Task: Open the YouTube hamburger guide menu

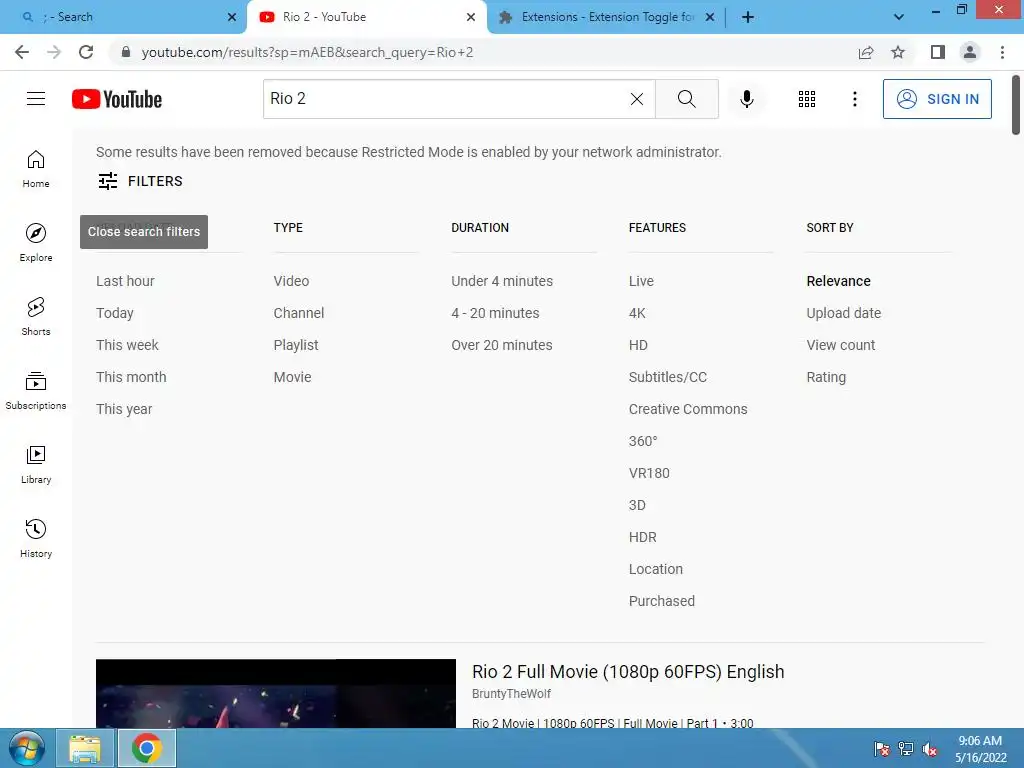Action: [x=36, y=99]
